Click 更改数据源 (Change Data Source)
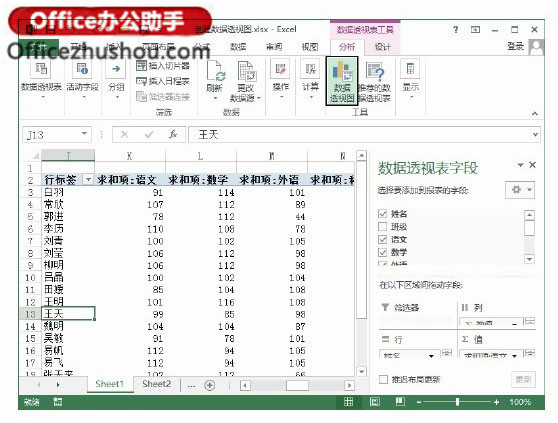The image size is (558, 423). (246, 81)
